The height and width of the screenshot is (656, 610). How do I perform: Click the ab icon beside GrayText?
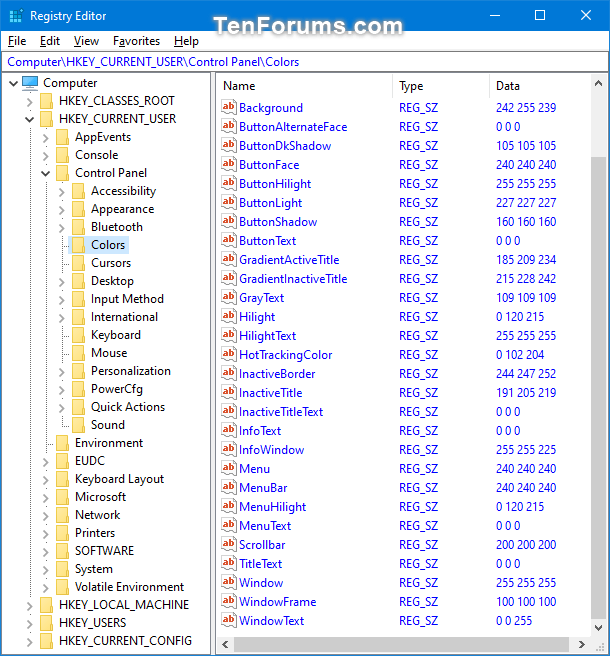pos(228,297)
